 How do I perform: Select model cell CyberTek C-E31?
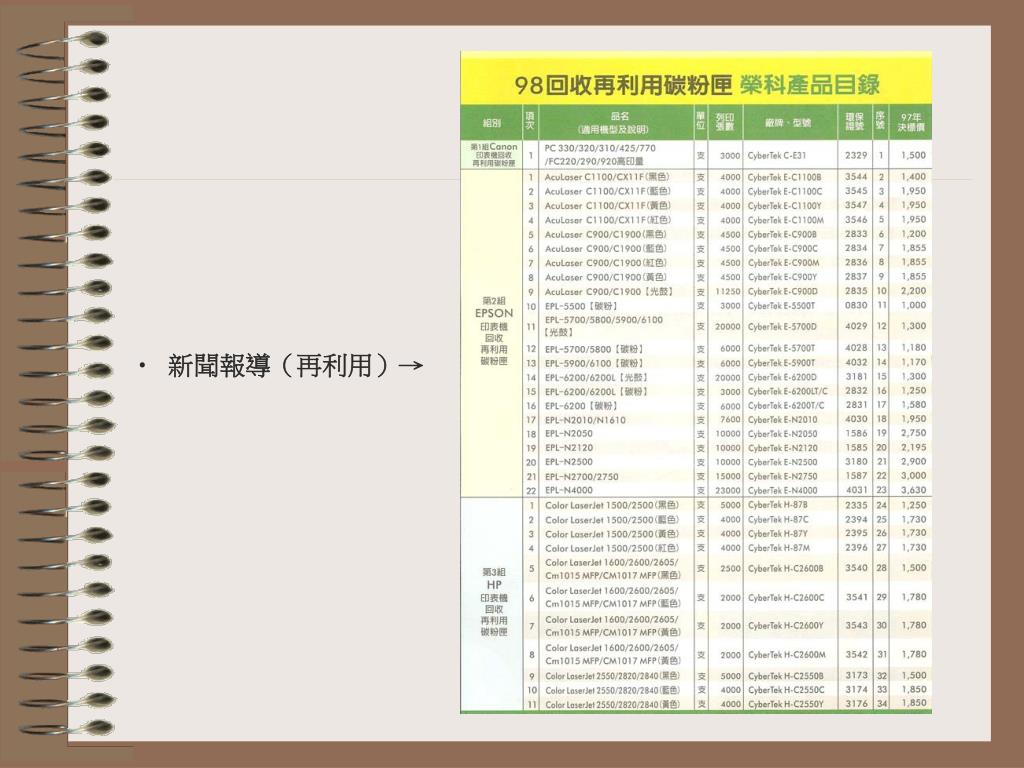click(x=776, y=155)
